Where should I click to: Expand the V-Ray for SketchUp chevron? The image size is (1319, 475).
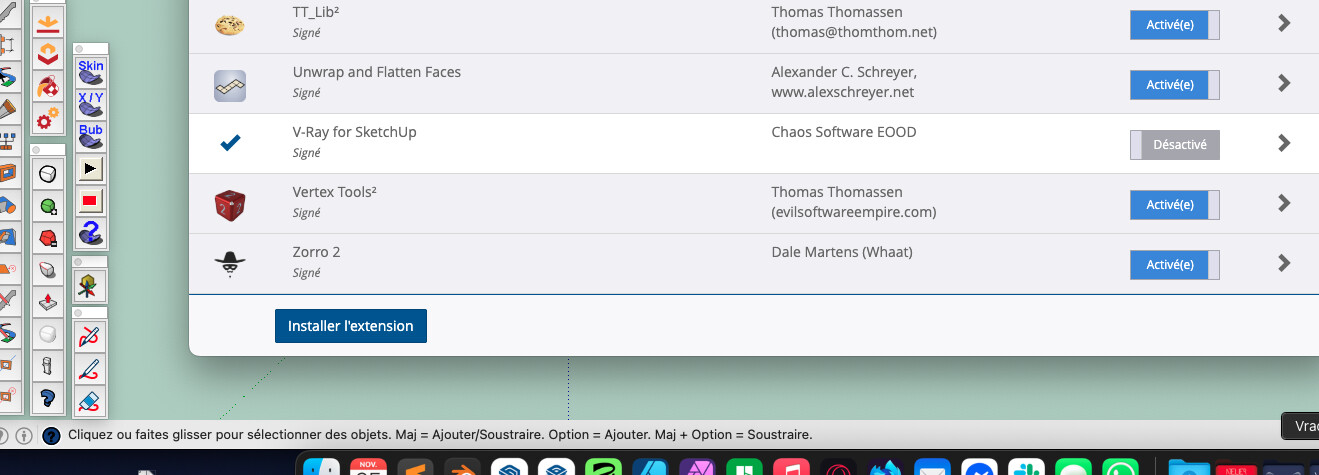point(1285,143)
